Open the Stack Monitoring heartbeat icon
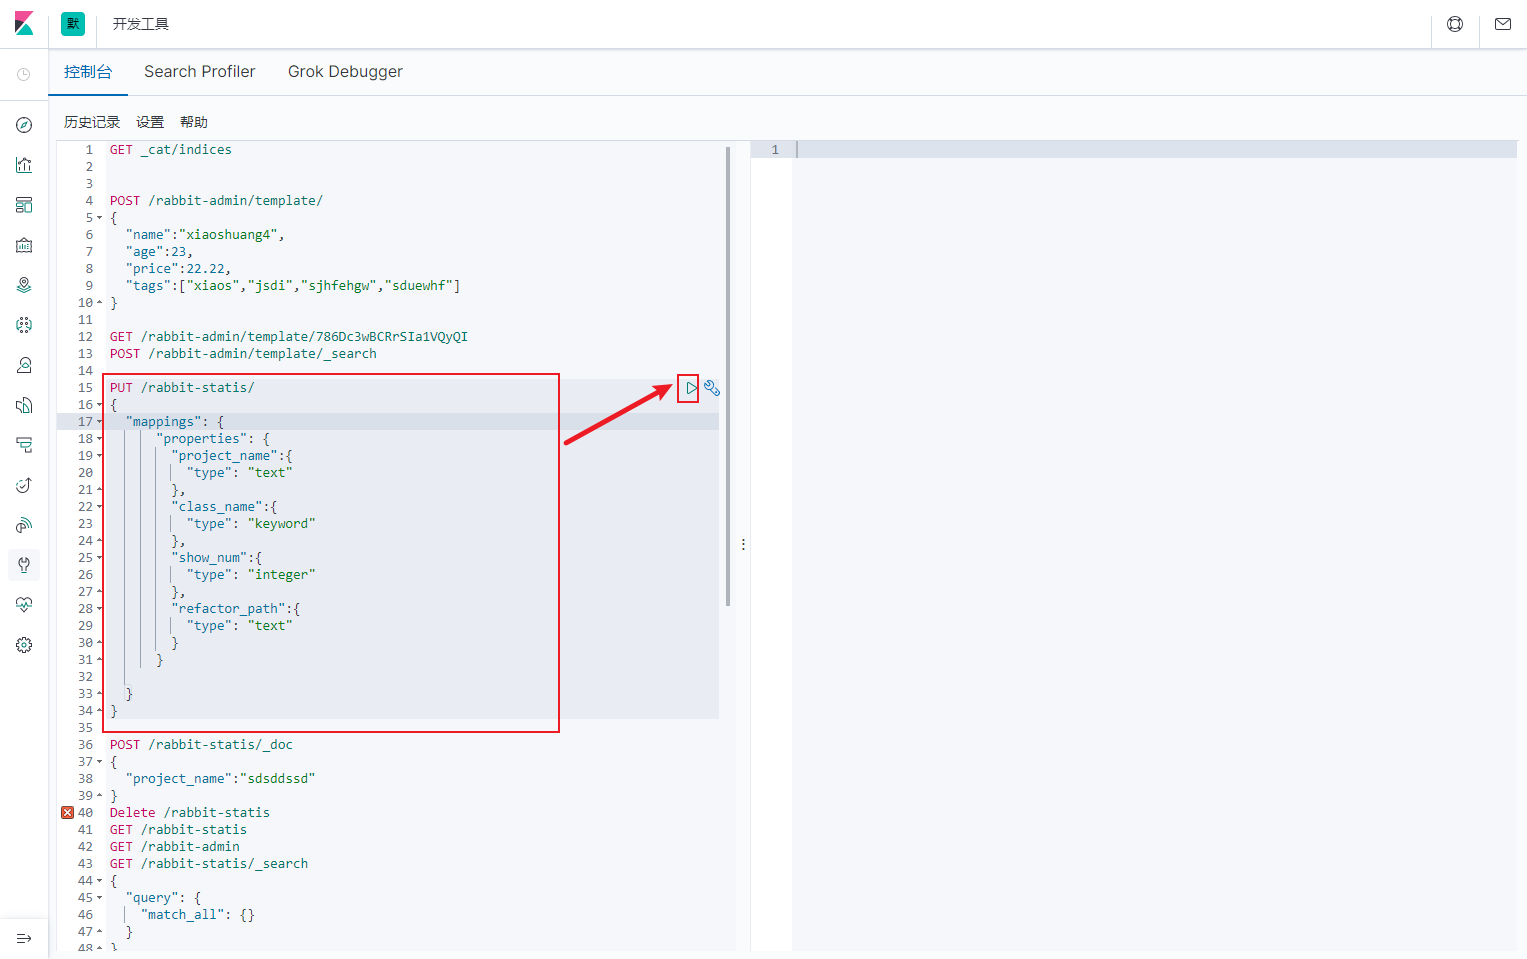 coord(23,603)
